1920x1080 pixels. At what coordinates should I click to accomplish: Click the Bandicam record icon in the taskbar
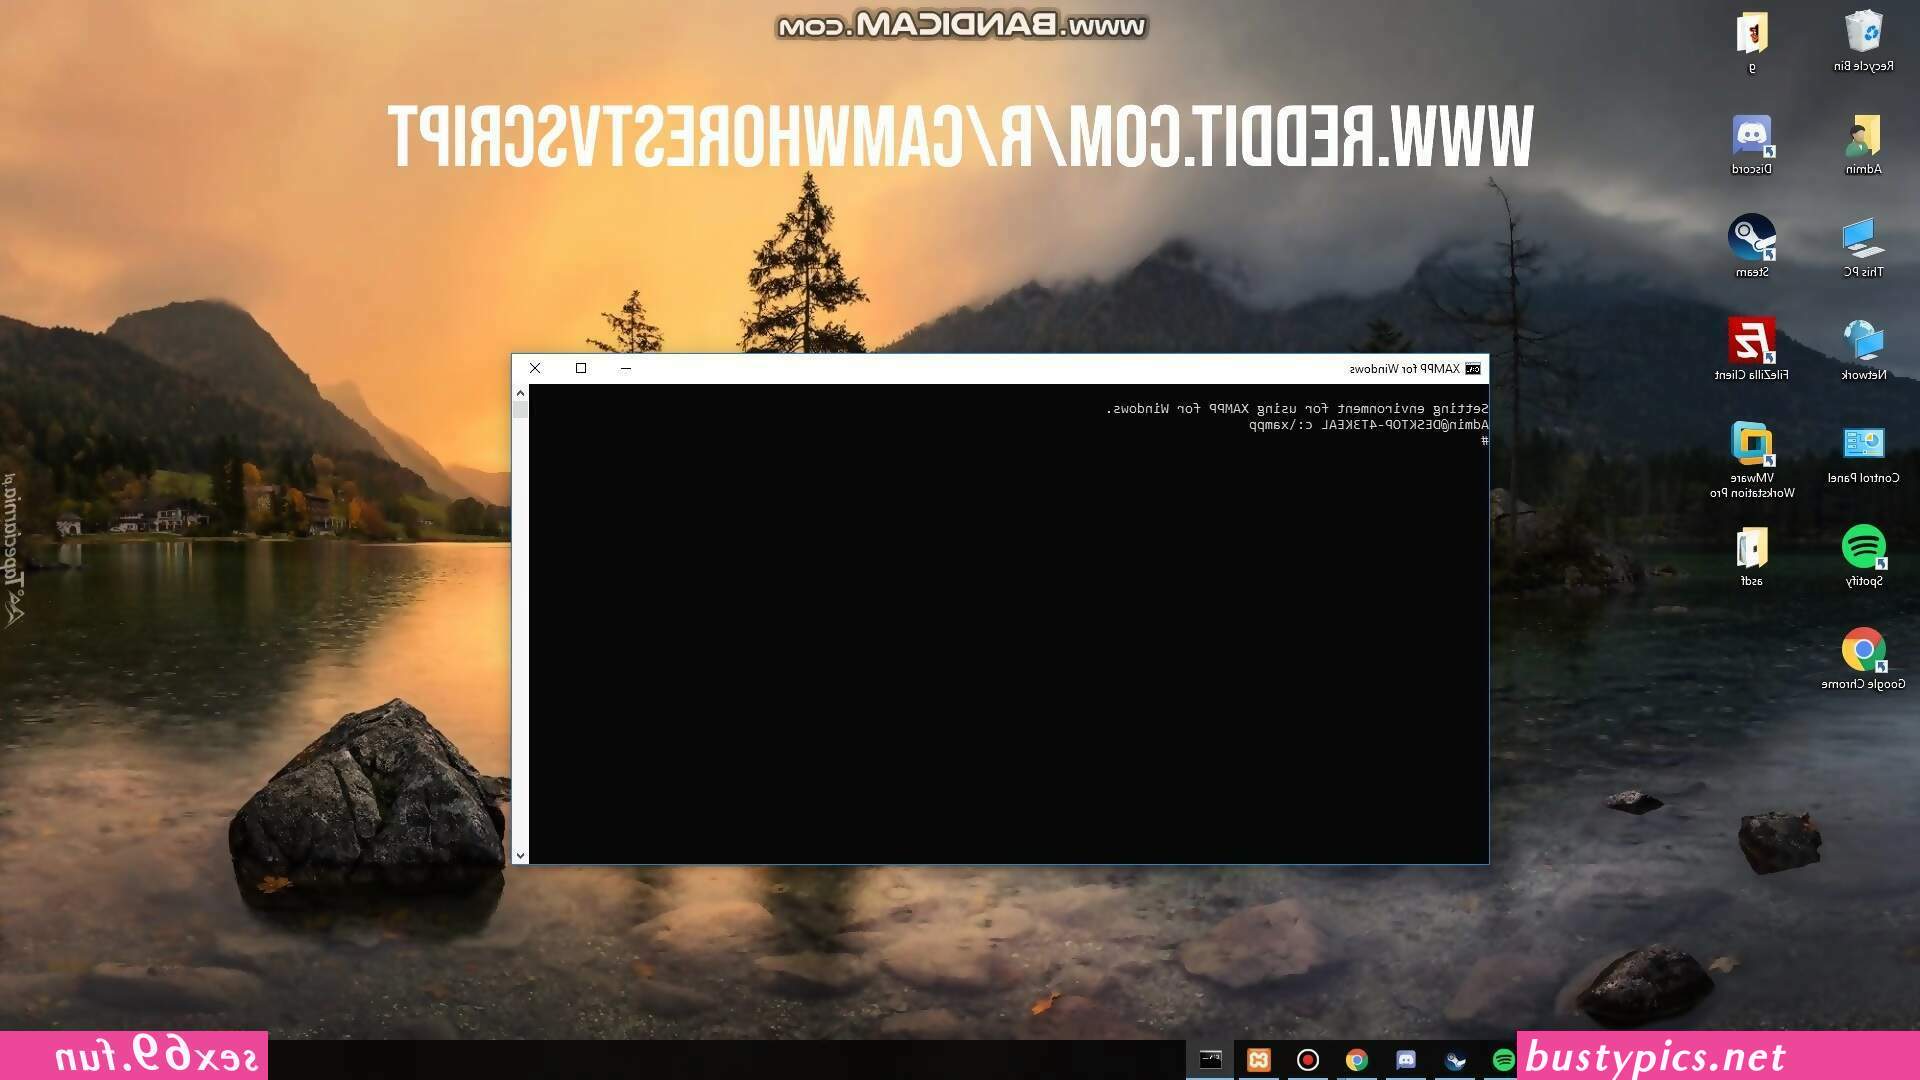[1308, 1060]
